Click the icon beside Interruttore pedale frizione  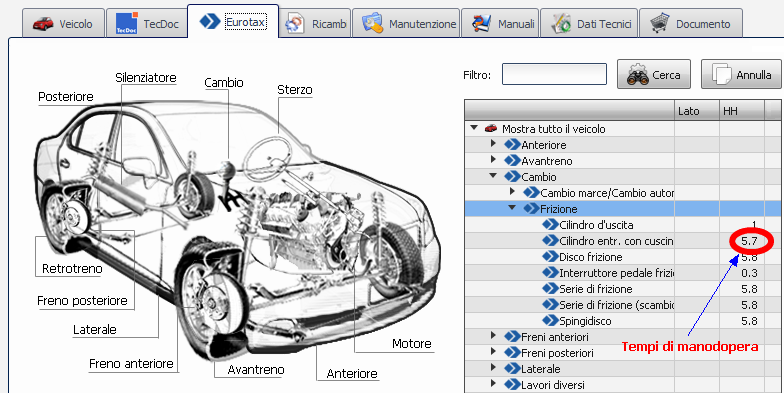550,273
